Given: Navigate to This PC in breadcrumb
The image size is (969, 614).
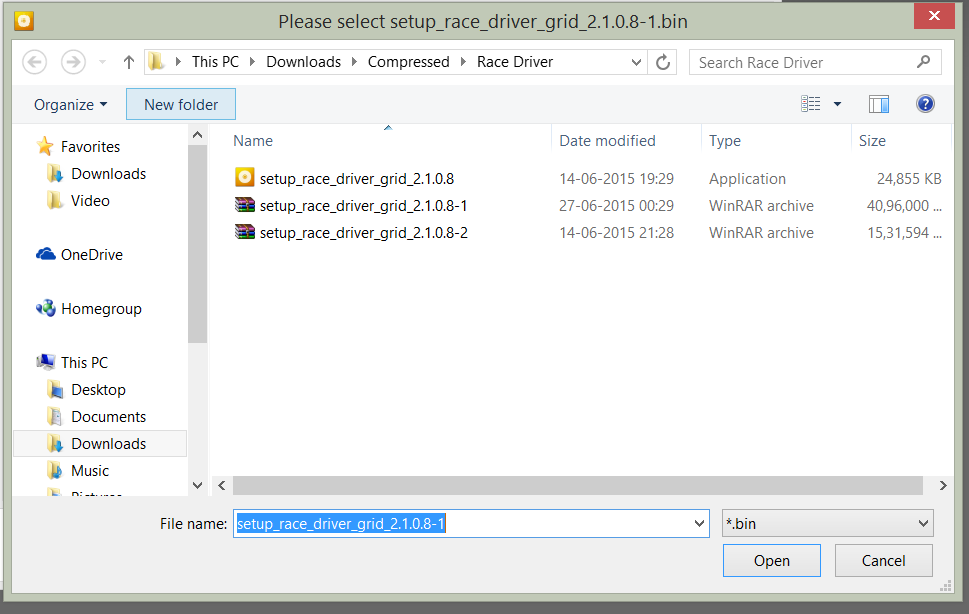Looking at the screenshot, I should coord(215,62).
